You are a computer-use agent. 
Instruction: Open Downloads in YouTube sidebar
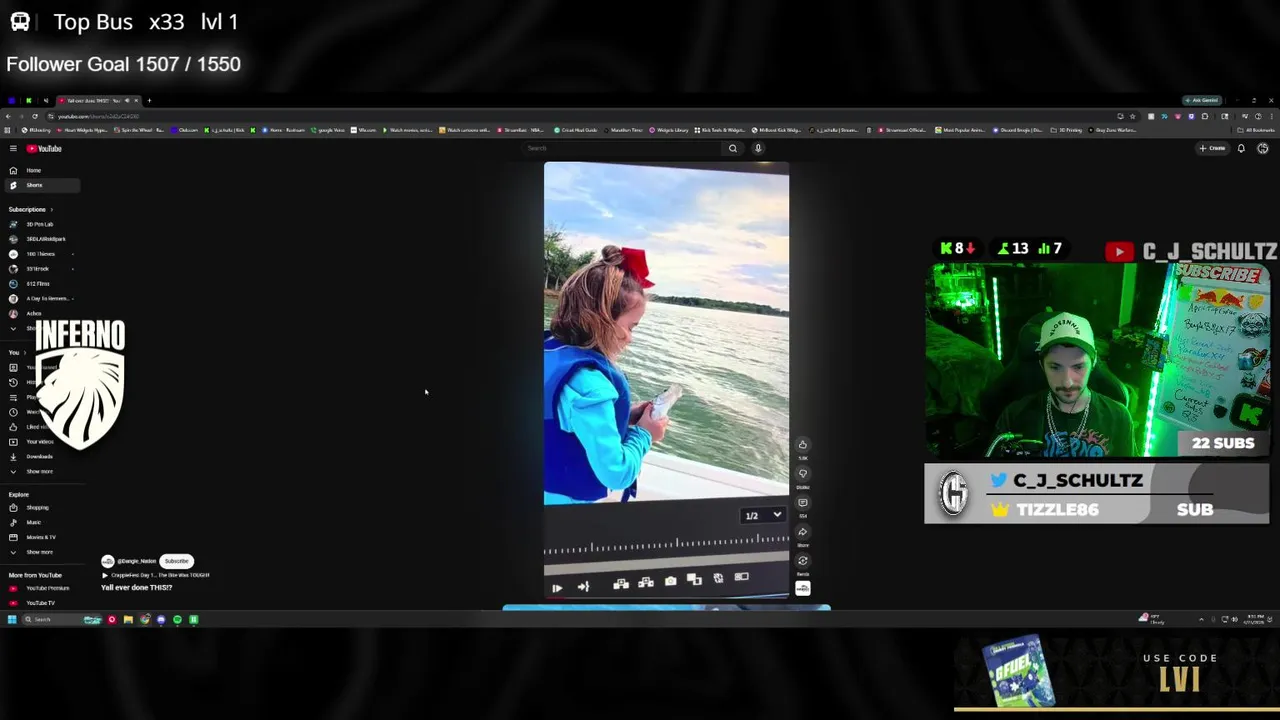tap(40, 457)
